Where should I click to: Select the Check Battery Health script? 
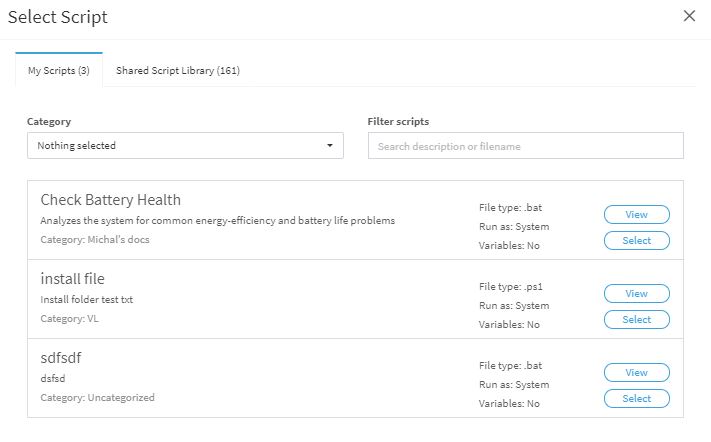637,241
